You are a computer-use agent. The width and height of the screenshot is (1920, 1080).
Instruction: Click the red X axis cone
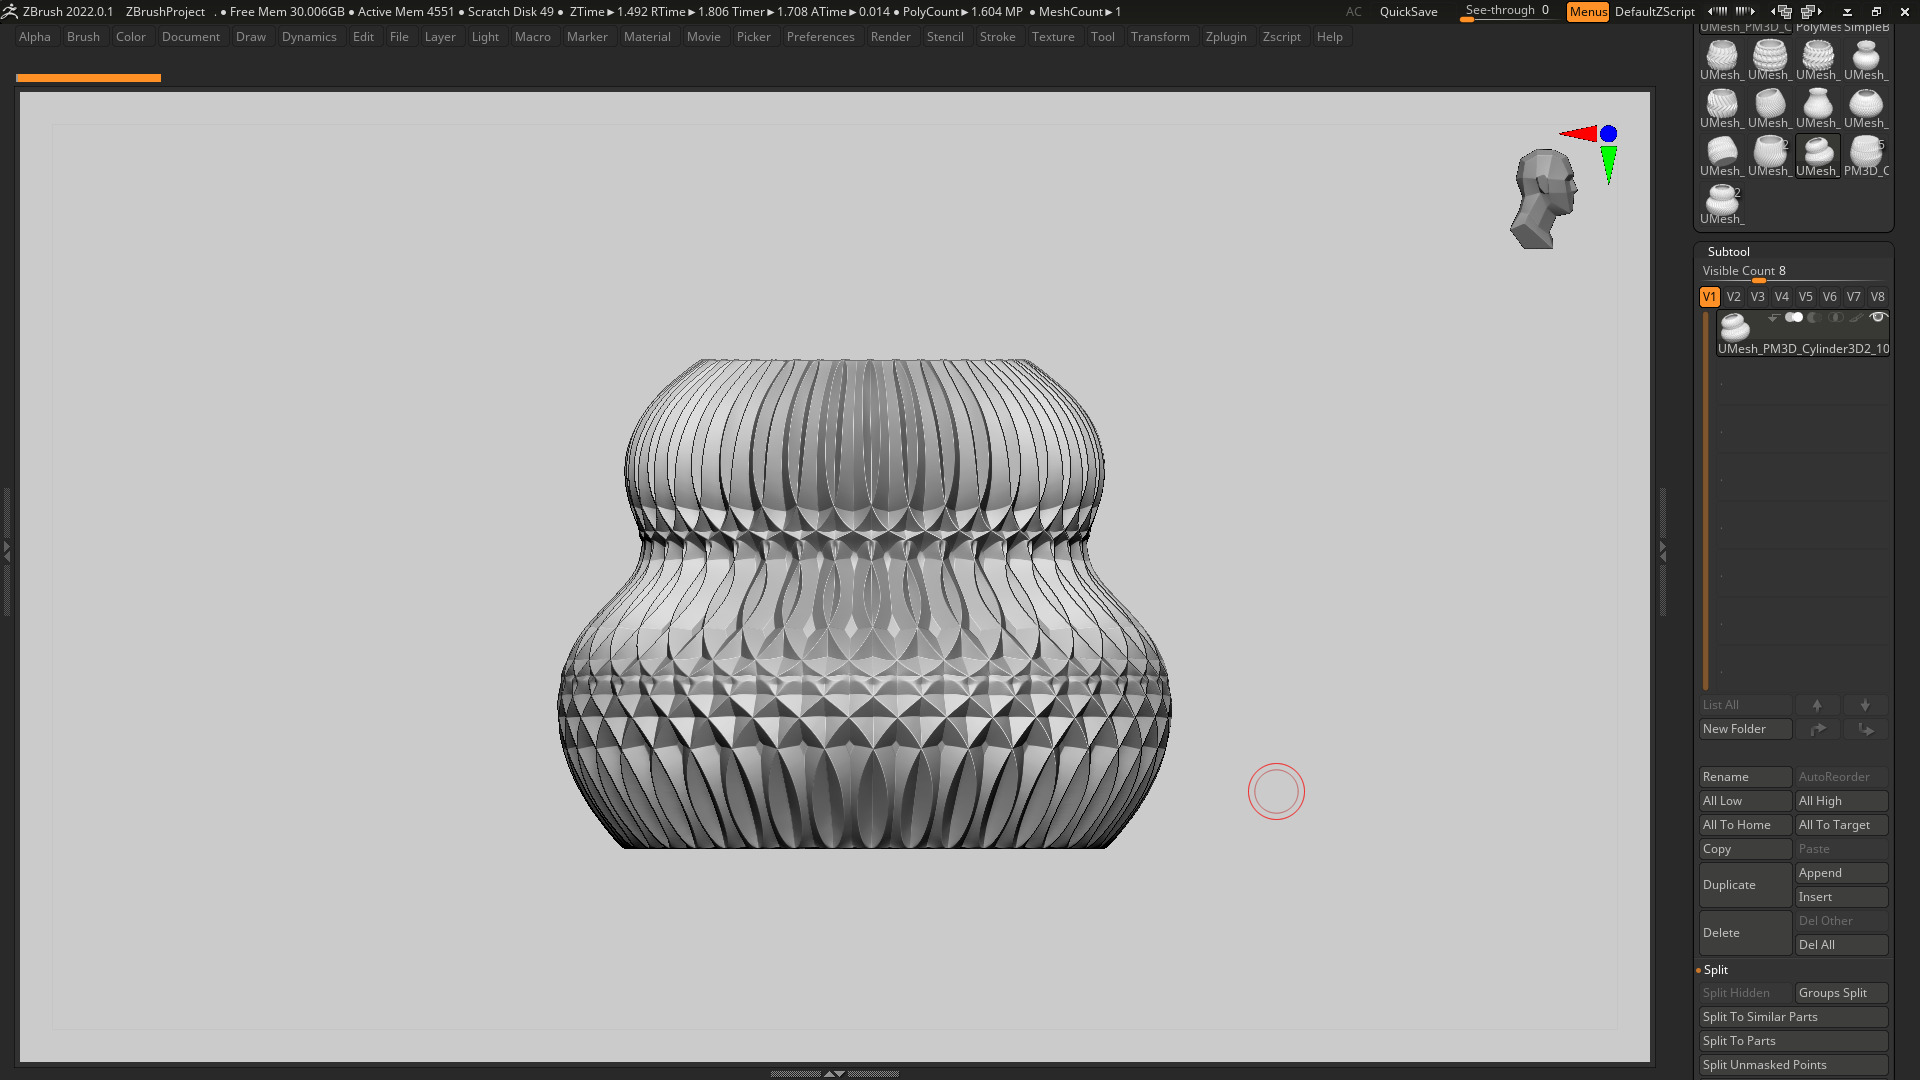pos(1577,133)
